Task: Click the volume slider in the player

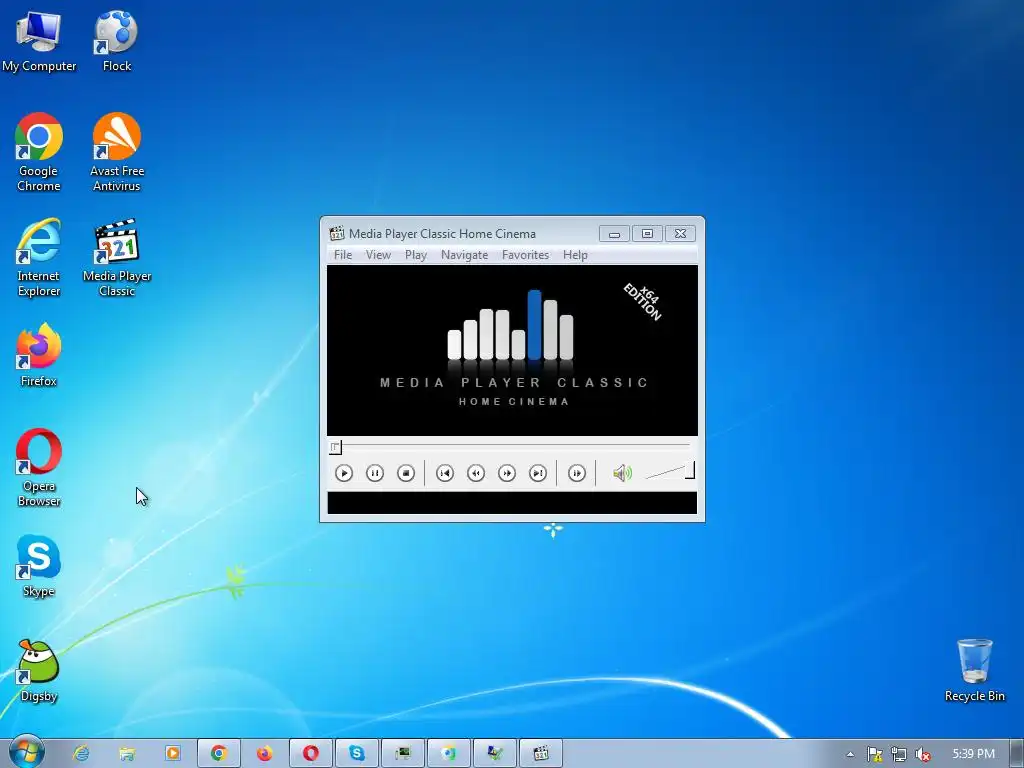Action: pos(670,471)
